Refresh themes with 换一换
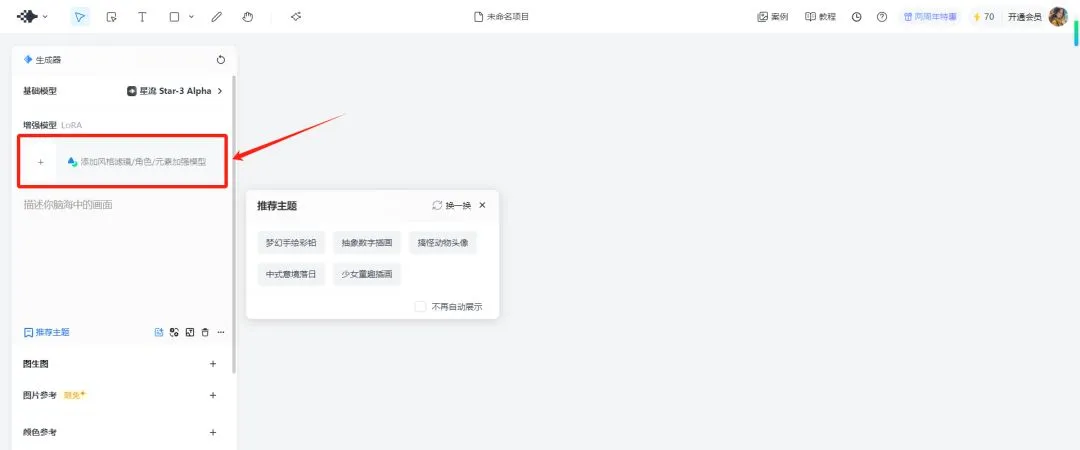1080x450 pixels. pyautogui.click(x=452, y=205)
